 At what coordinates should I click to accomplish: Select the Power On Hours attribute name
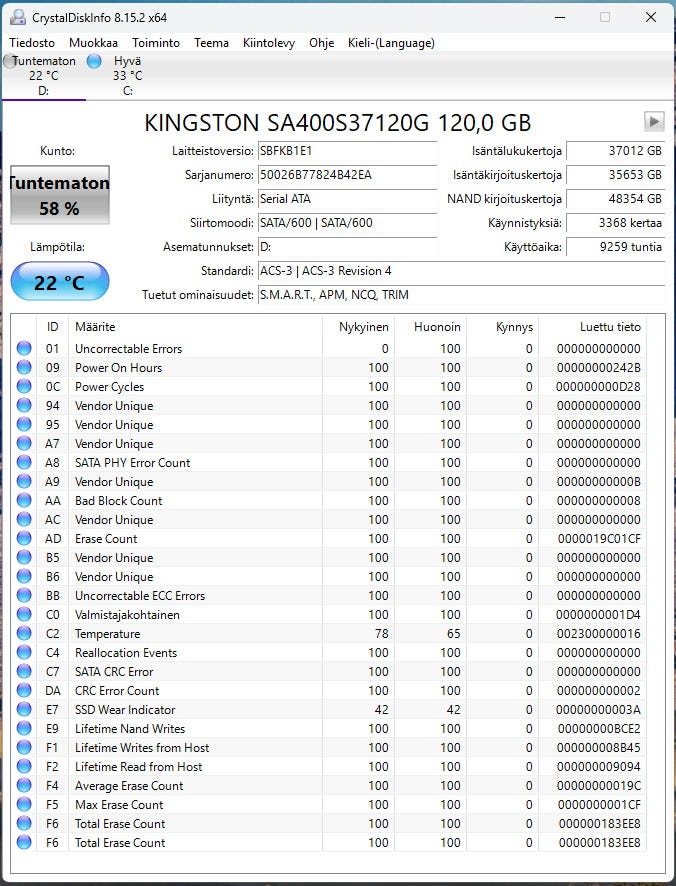(x=119, y=368)
